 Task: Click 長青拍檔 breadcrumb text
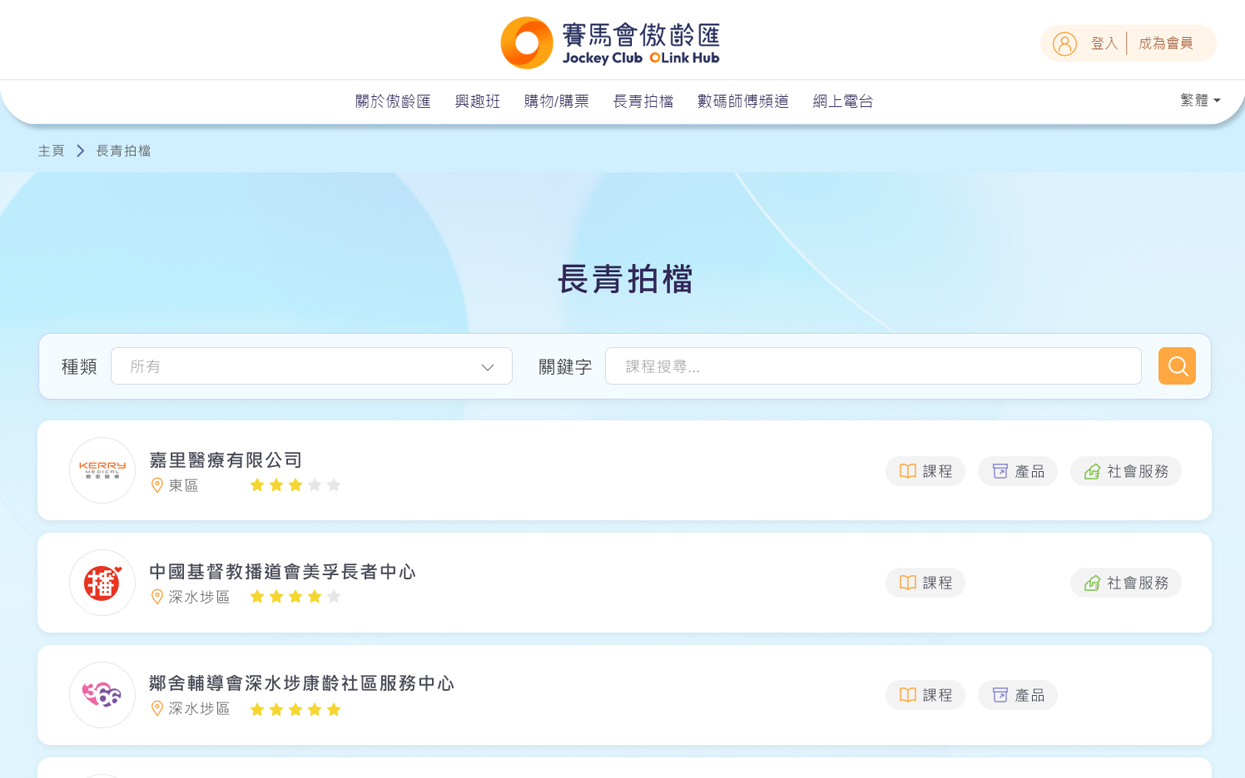(123, 151)
